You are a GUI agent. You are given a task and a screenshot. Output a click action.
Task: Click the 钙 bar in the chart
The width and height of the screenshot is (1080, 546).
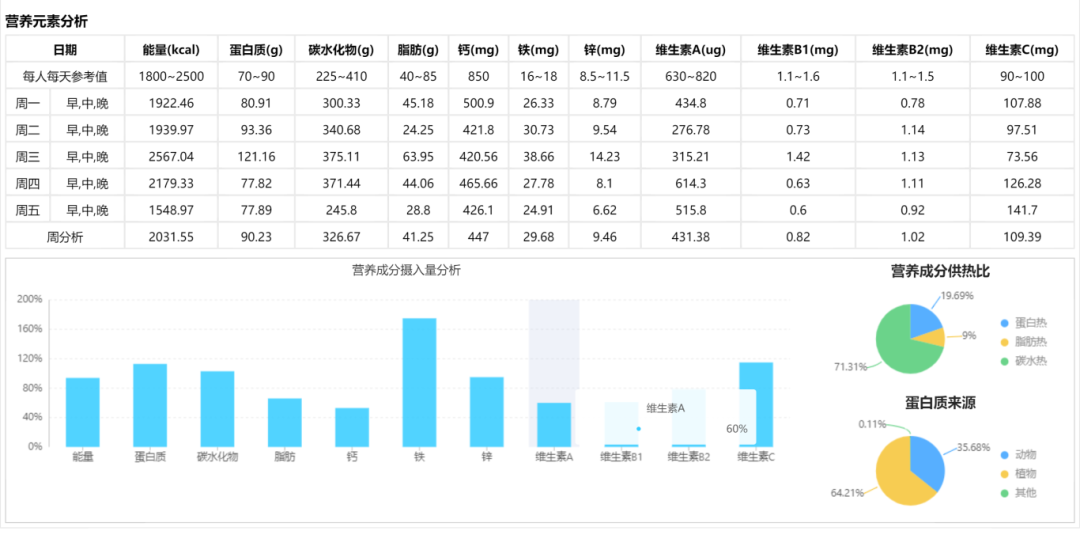click(352, 427)
